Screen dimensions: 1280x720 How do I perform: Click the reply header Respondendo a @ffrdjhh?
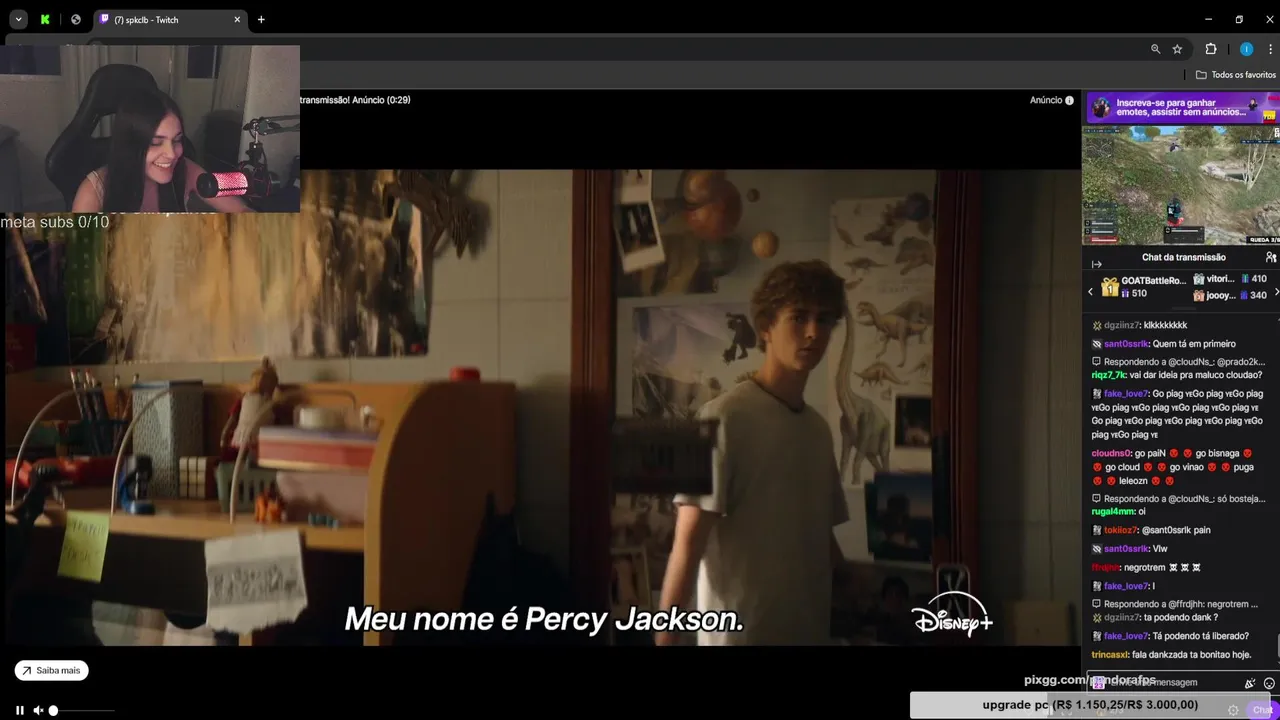click(1175, 604)
